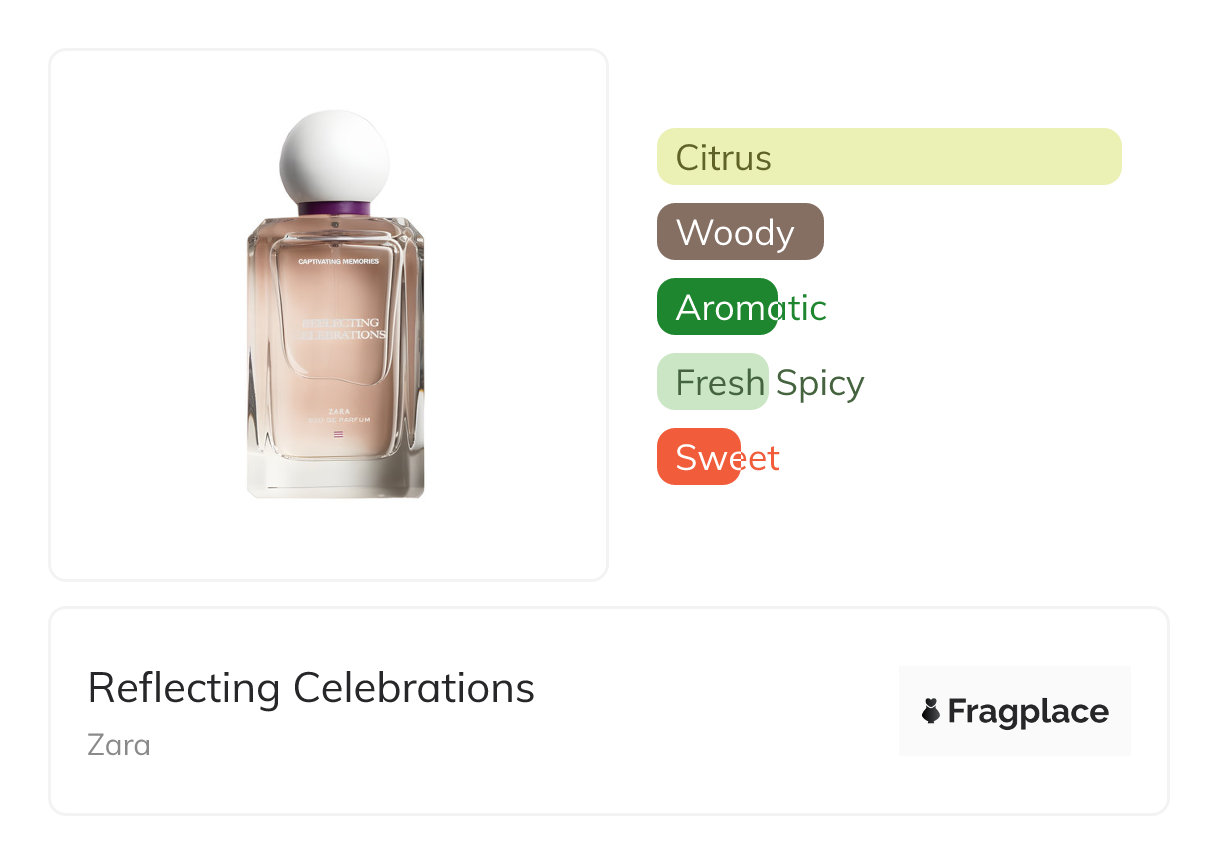Click the overflowing 'Spicy' text beside Fresh
This screenshot has height=864, width=1218.
tap(820, 383)
